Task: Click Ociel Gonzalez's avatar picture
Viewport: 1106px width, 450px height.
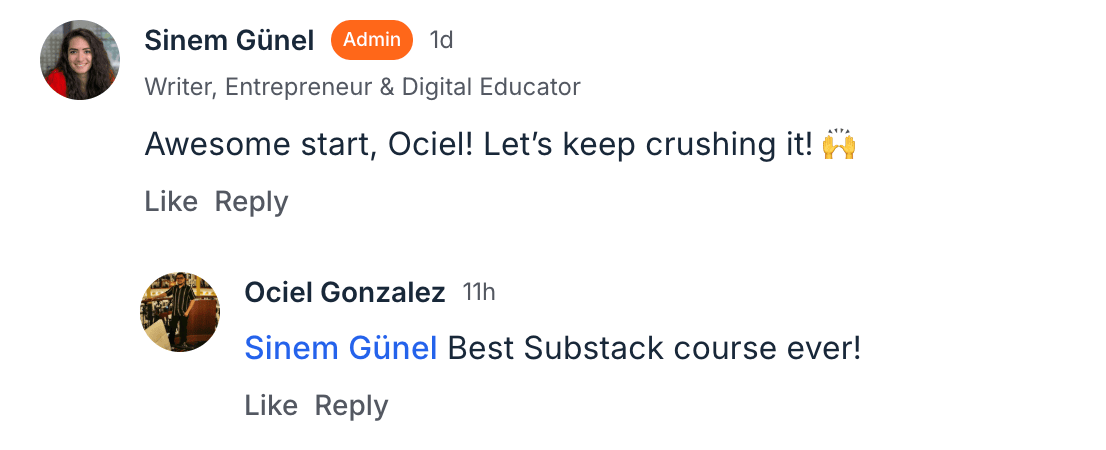Action: (x=180, y=312)
